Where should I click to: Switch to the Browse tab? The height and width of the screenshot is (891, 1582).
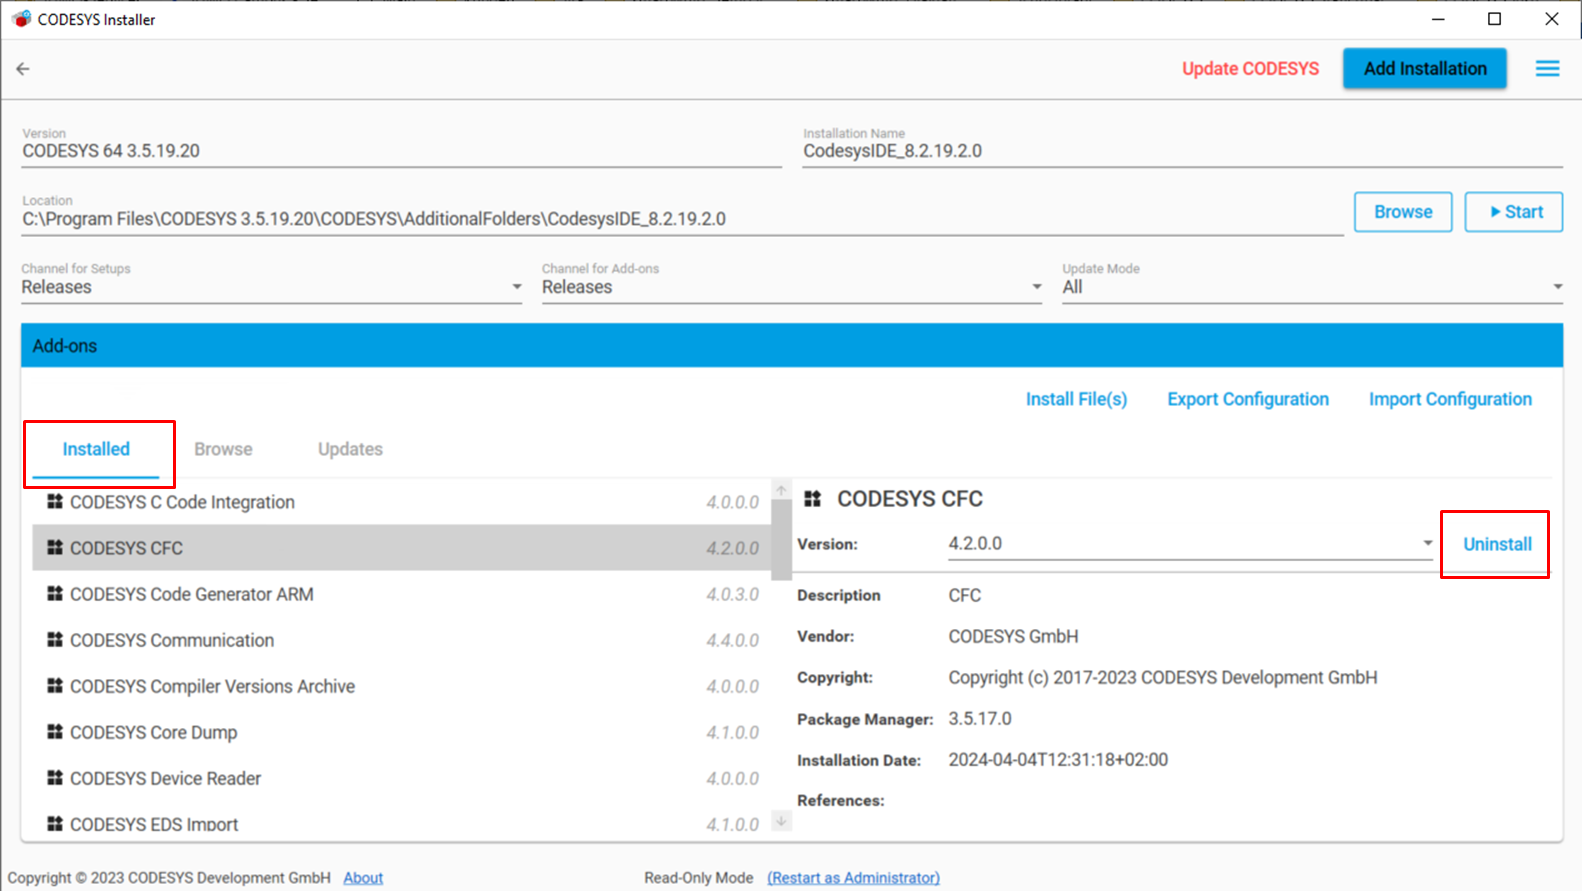(223, 449)
